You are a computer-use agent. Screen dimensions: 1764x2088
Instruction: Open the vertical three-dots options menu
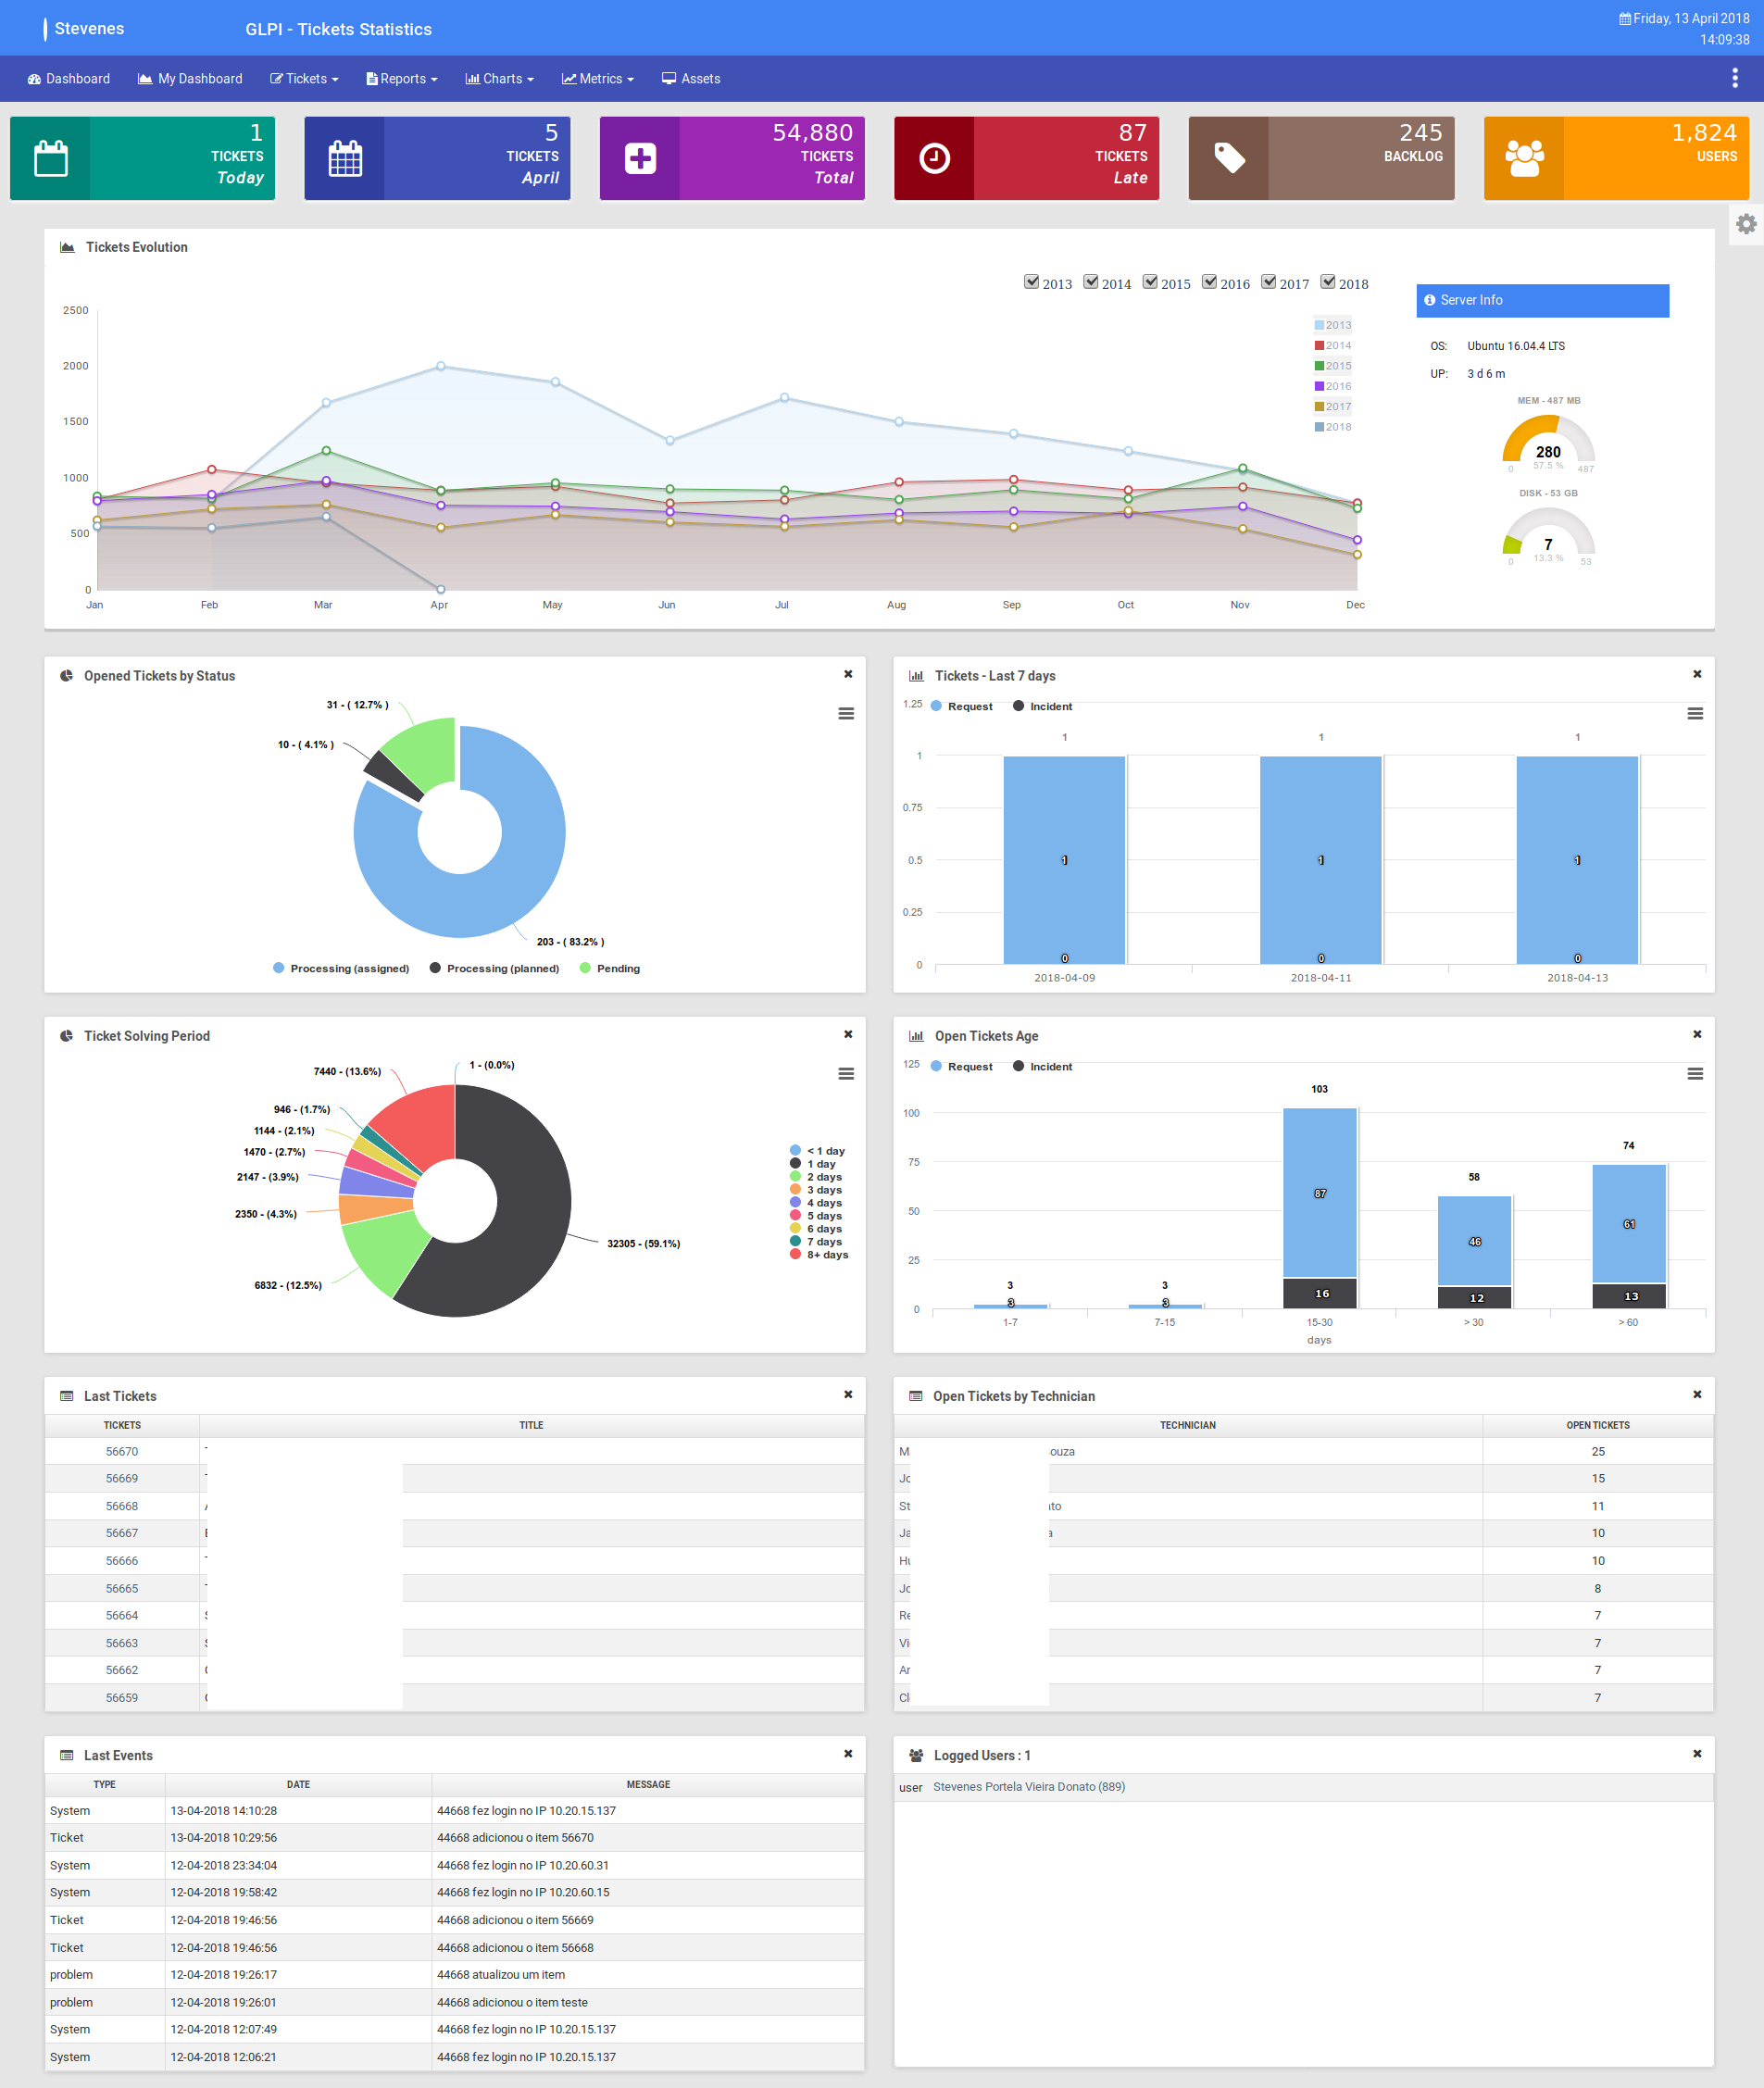coord(1734,78)
